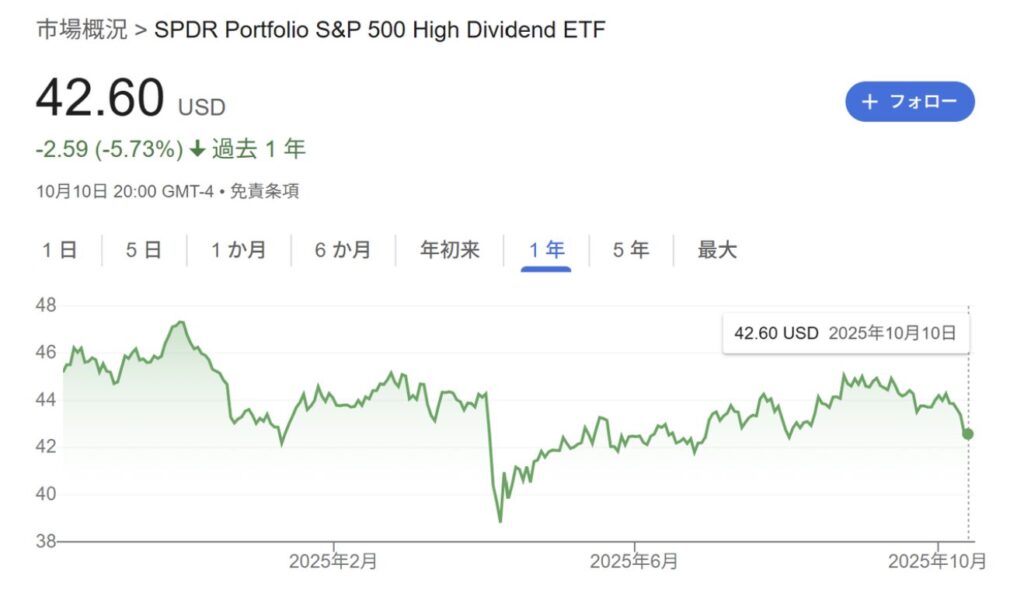The image size is (1024, 592).
Task: Click the green endpoint dot on the chart
Action: [x=968, y=433]
